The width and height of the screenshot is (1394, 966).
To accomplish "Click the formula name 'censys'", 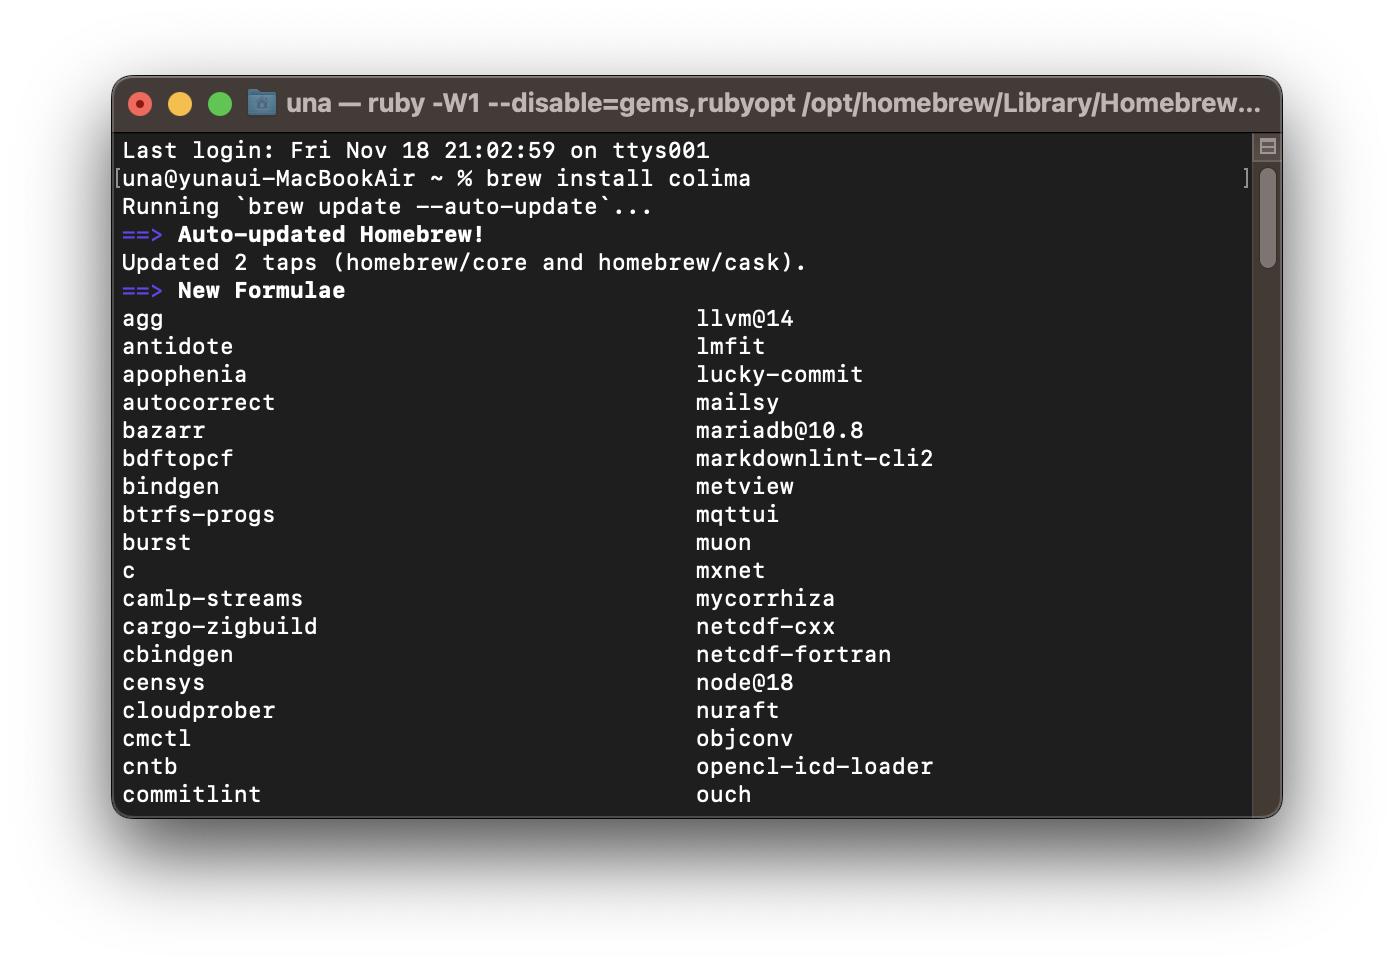I will (x=164, y=683).
